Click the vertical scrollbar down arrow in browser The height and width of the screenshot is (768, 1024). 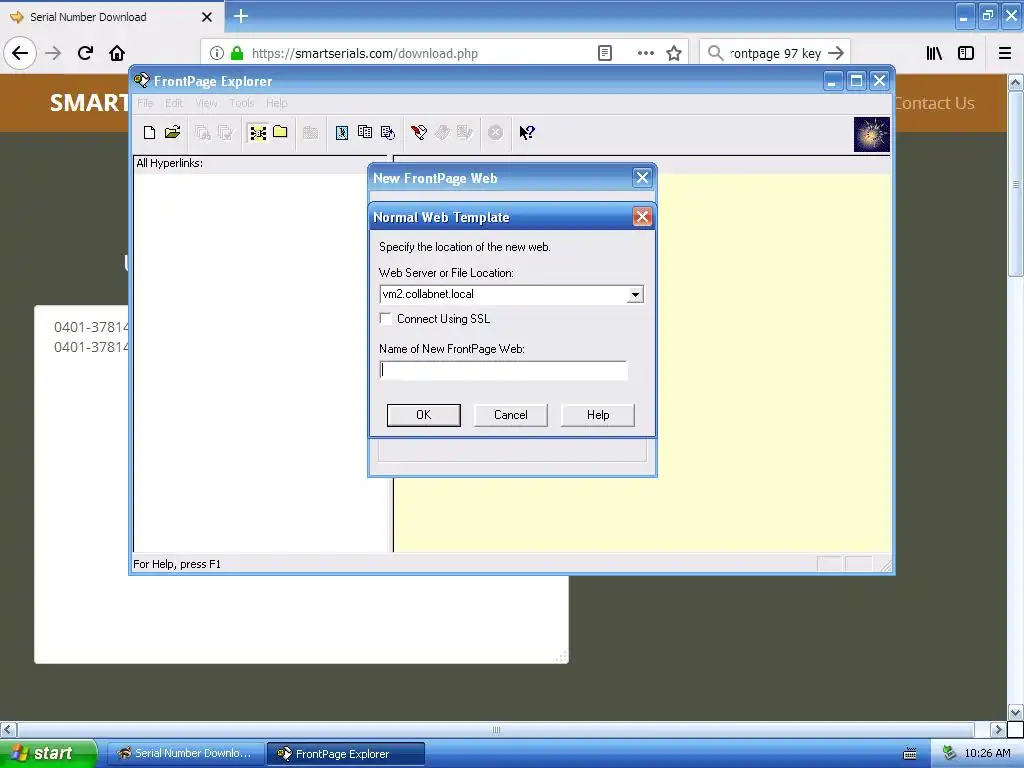1015,712
